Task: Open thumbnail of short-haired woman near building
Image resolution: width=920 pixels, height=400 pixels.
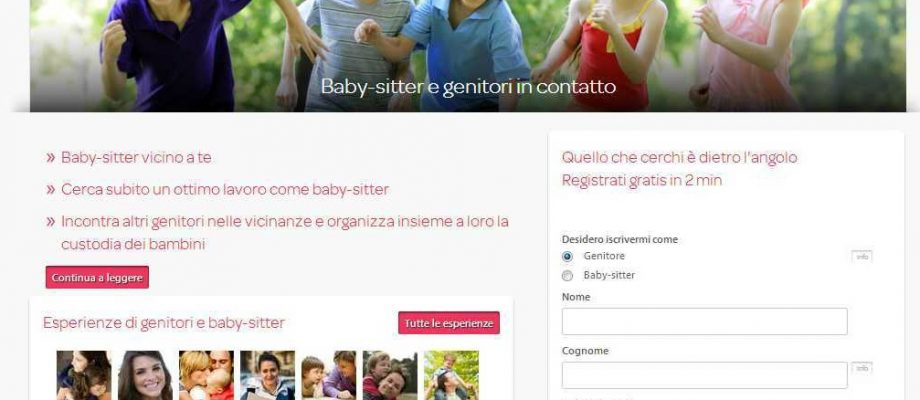Action: point(268,375)
